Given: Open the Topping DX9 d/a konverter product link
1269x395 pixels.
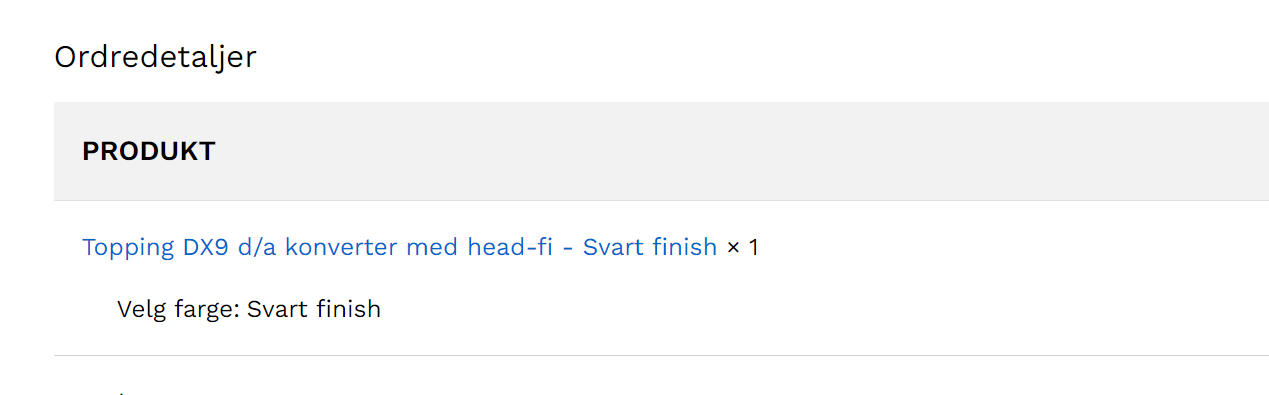Looking at the screenshot, I should [399, 247].
